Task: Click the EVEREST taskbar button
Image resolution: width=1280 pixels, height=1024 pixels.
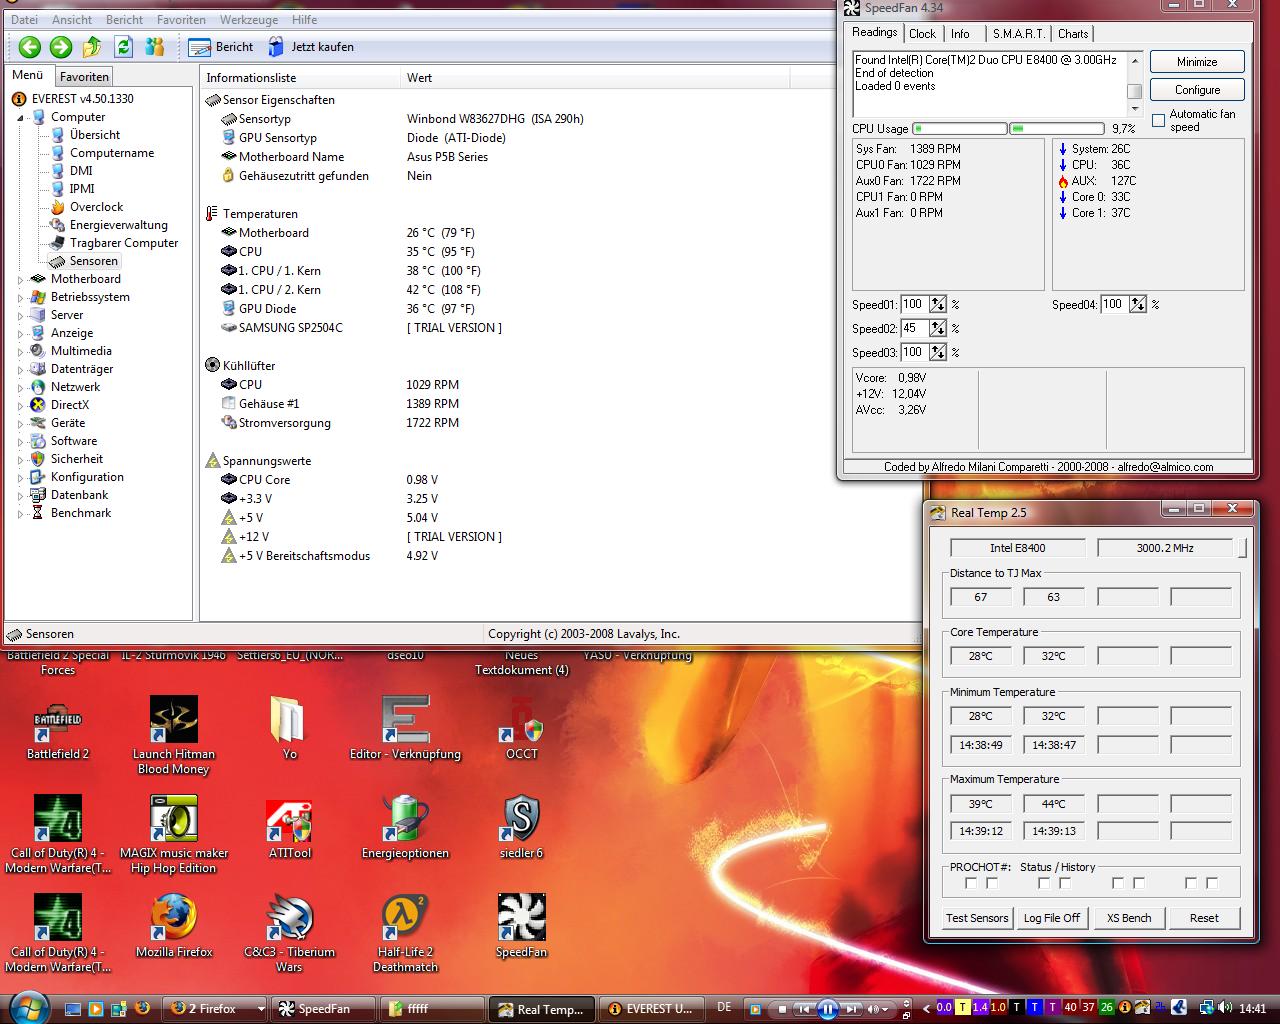Action: 650,1009
